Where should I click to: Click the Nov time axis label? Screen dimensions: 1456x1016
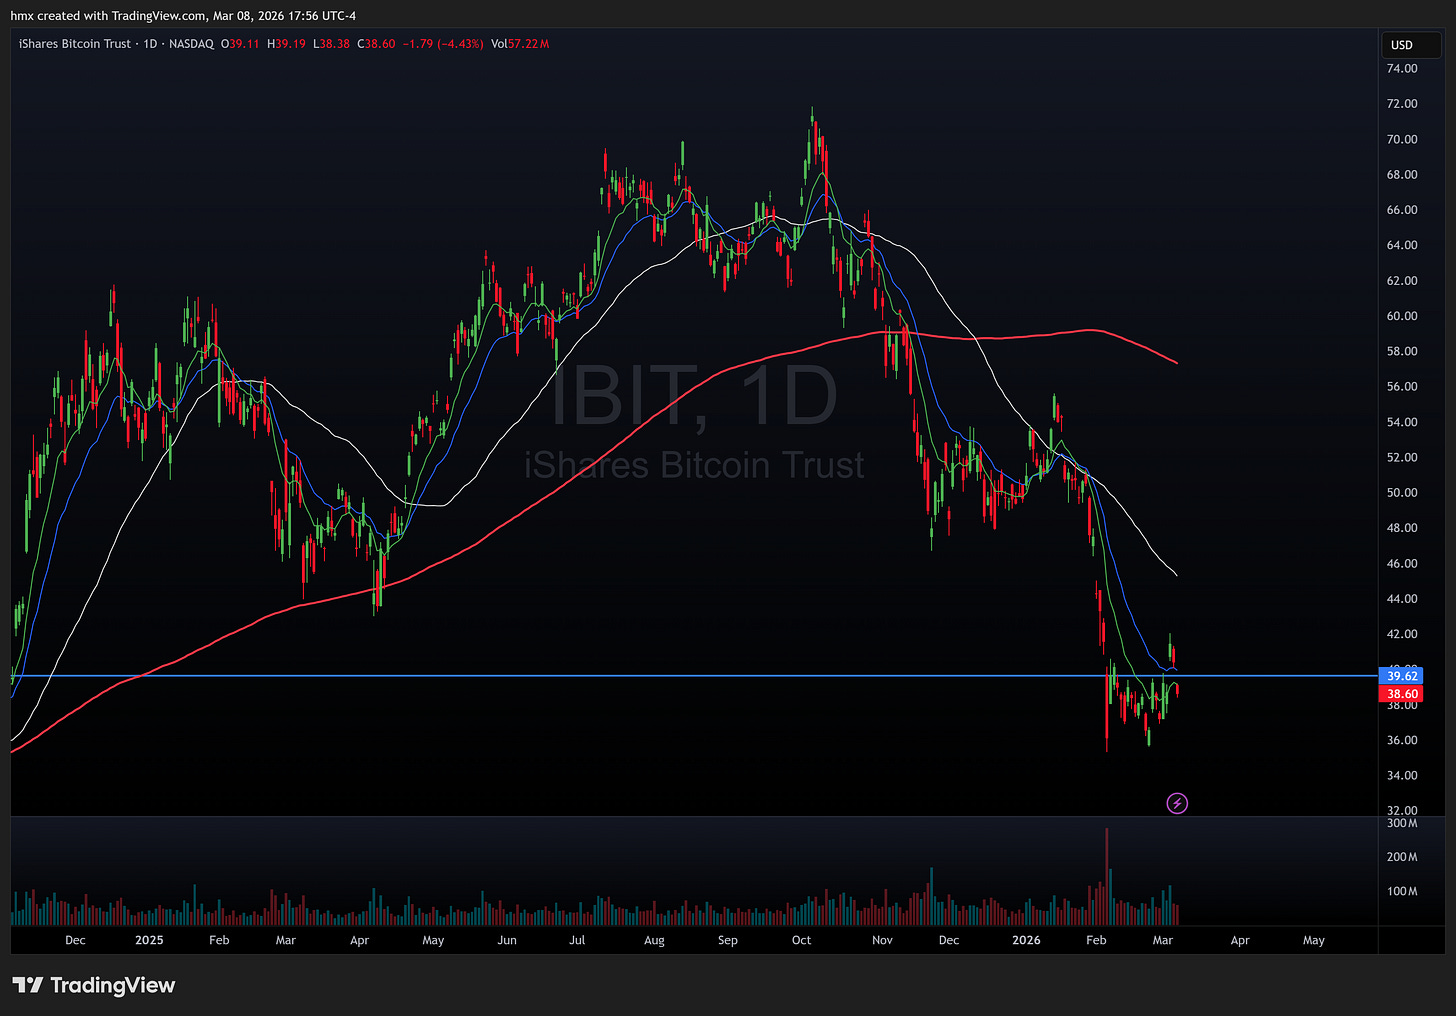(882, 940)
